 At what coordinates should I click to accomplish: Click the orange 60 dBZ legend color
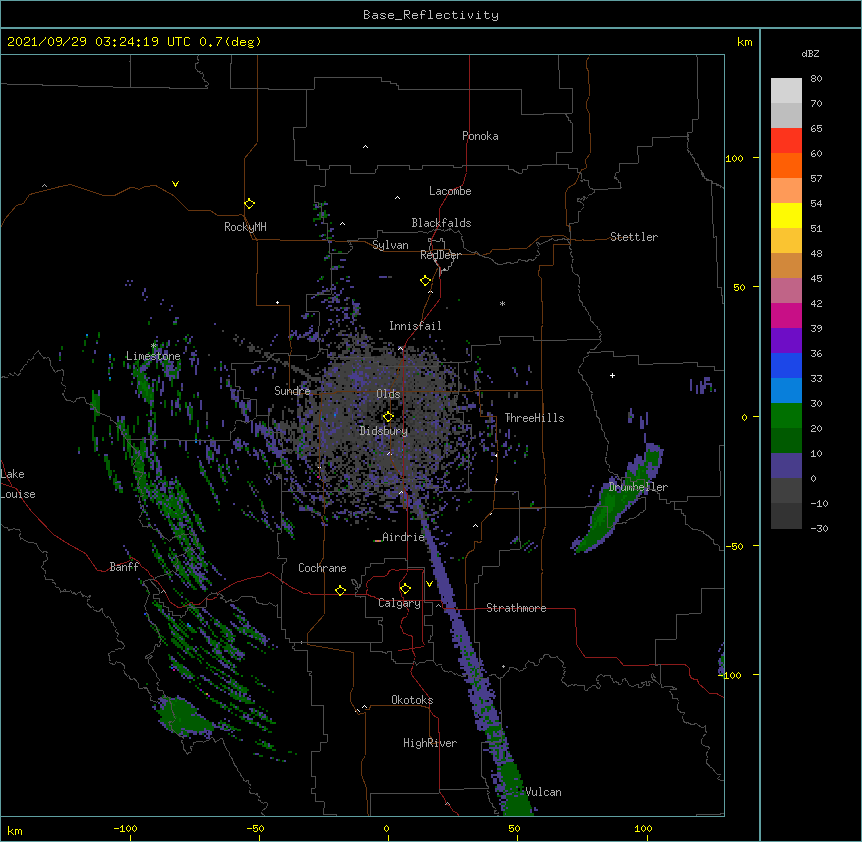point(786,165)
